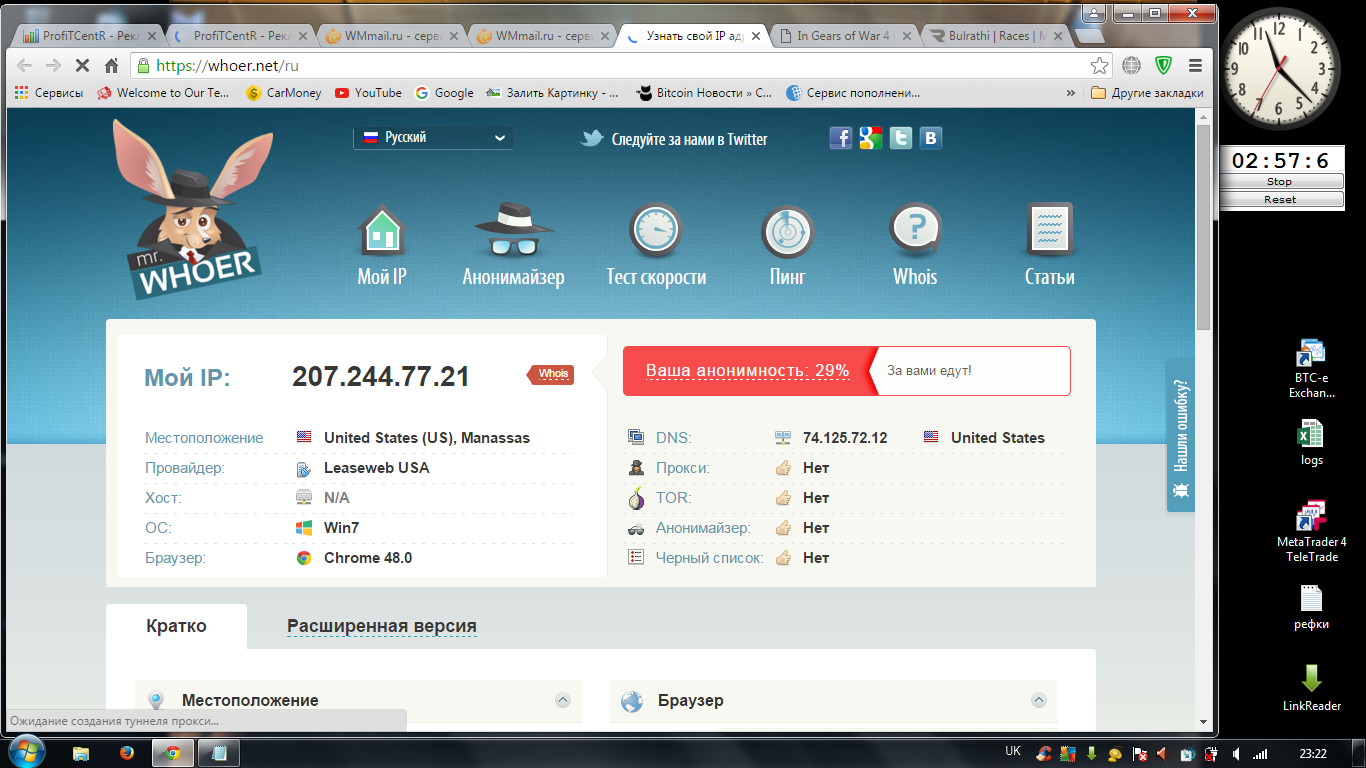Click the volume speaker tray icon
This screenshot has width=1366, height=768.
1236,753
